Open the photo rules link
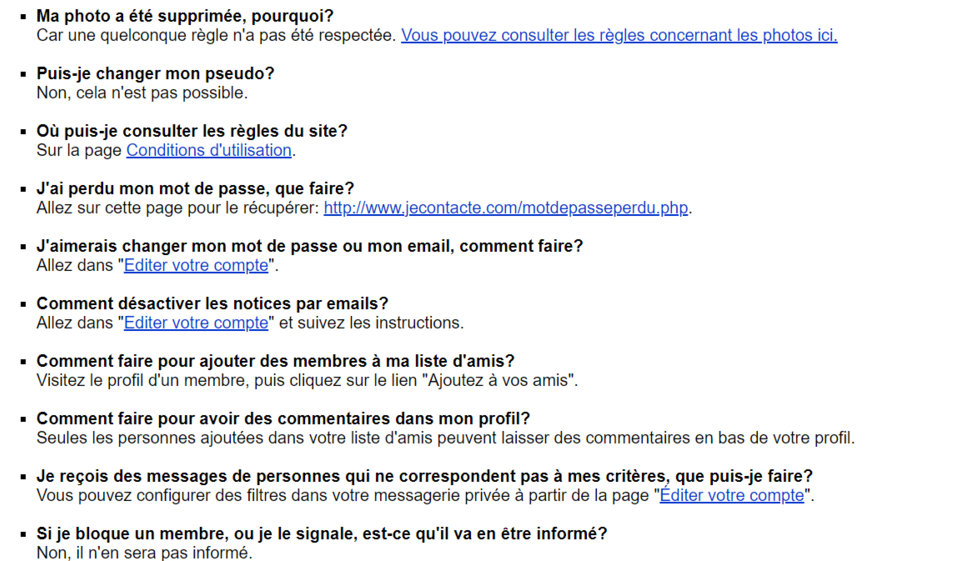960x561 pixels. coord(619,35)
